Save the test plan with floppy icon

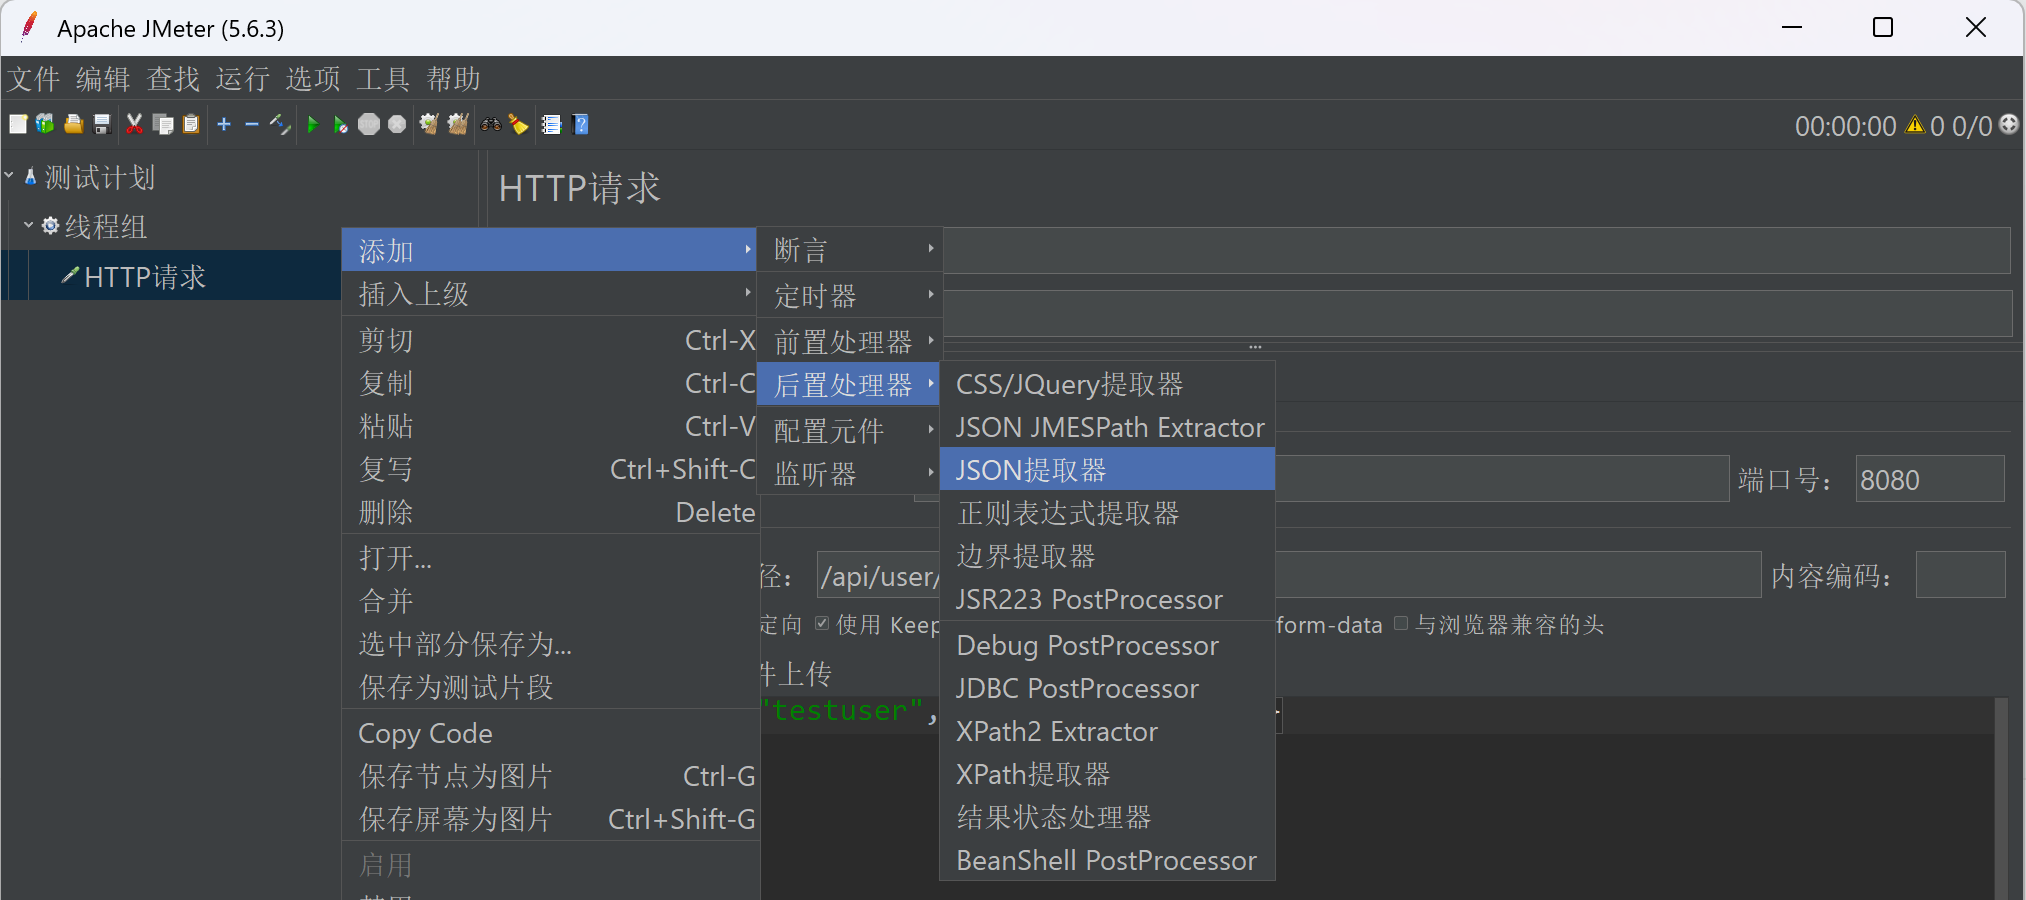tap(101, 124)
